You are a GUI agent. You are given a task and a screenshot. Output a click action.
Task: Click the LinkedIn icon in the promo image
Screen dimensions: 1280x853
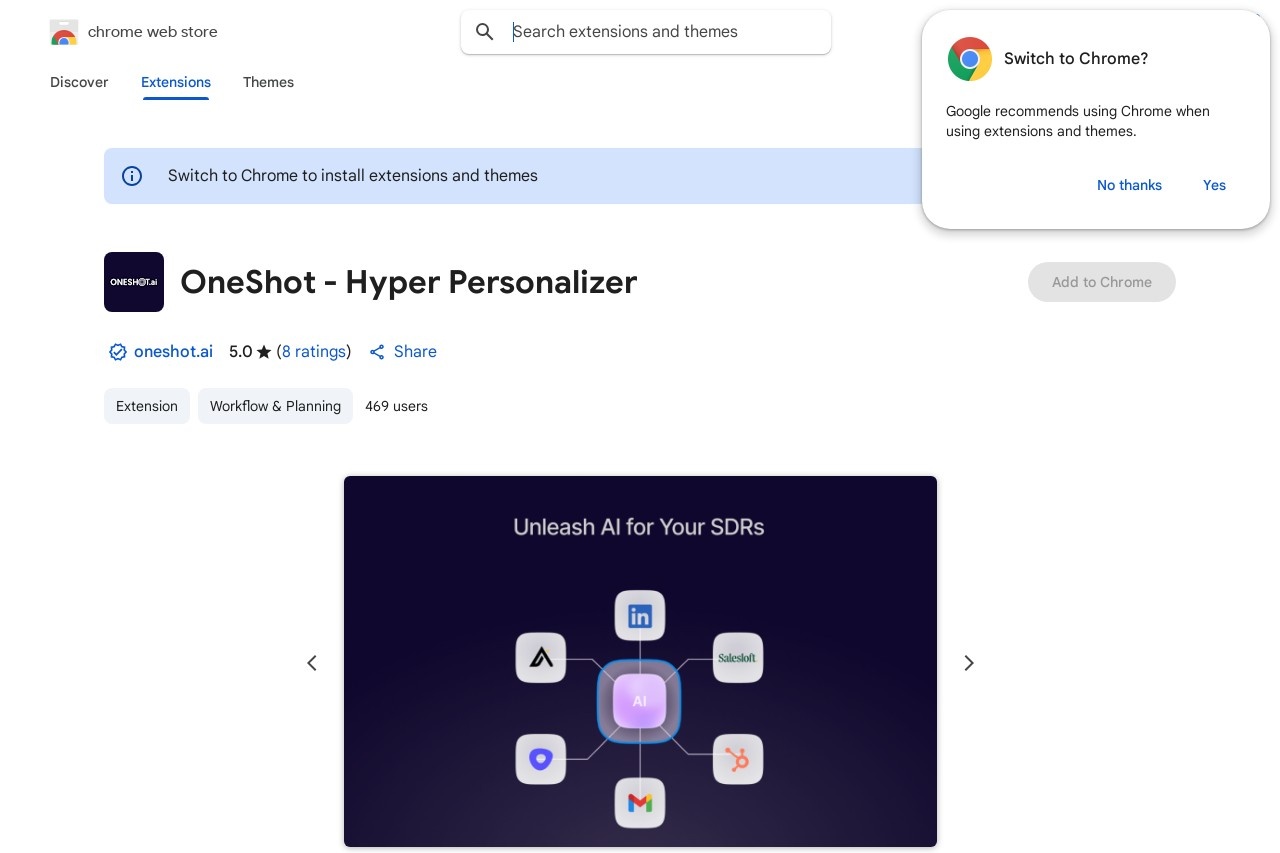640,616
